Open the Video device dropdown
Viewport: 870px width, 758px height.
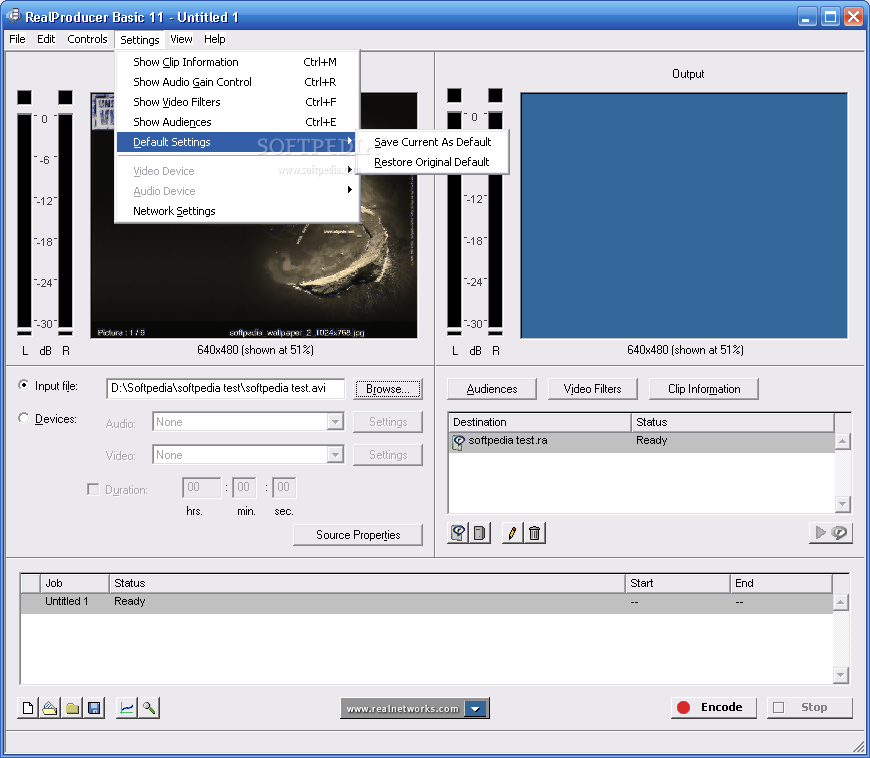335,455
